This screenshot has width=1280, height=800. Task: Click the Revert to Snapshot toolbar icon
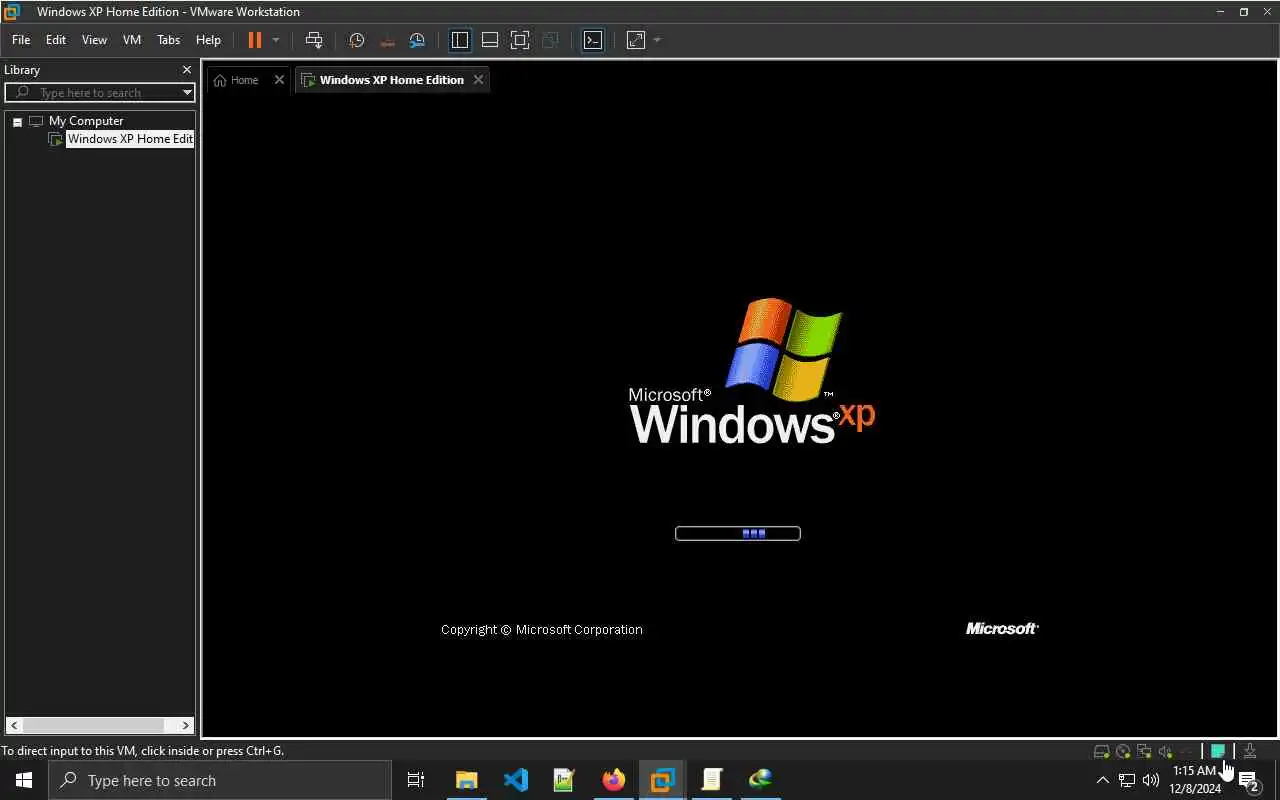tap(387, 40)
